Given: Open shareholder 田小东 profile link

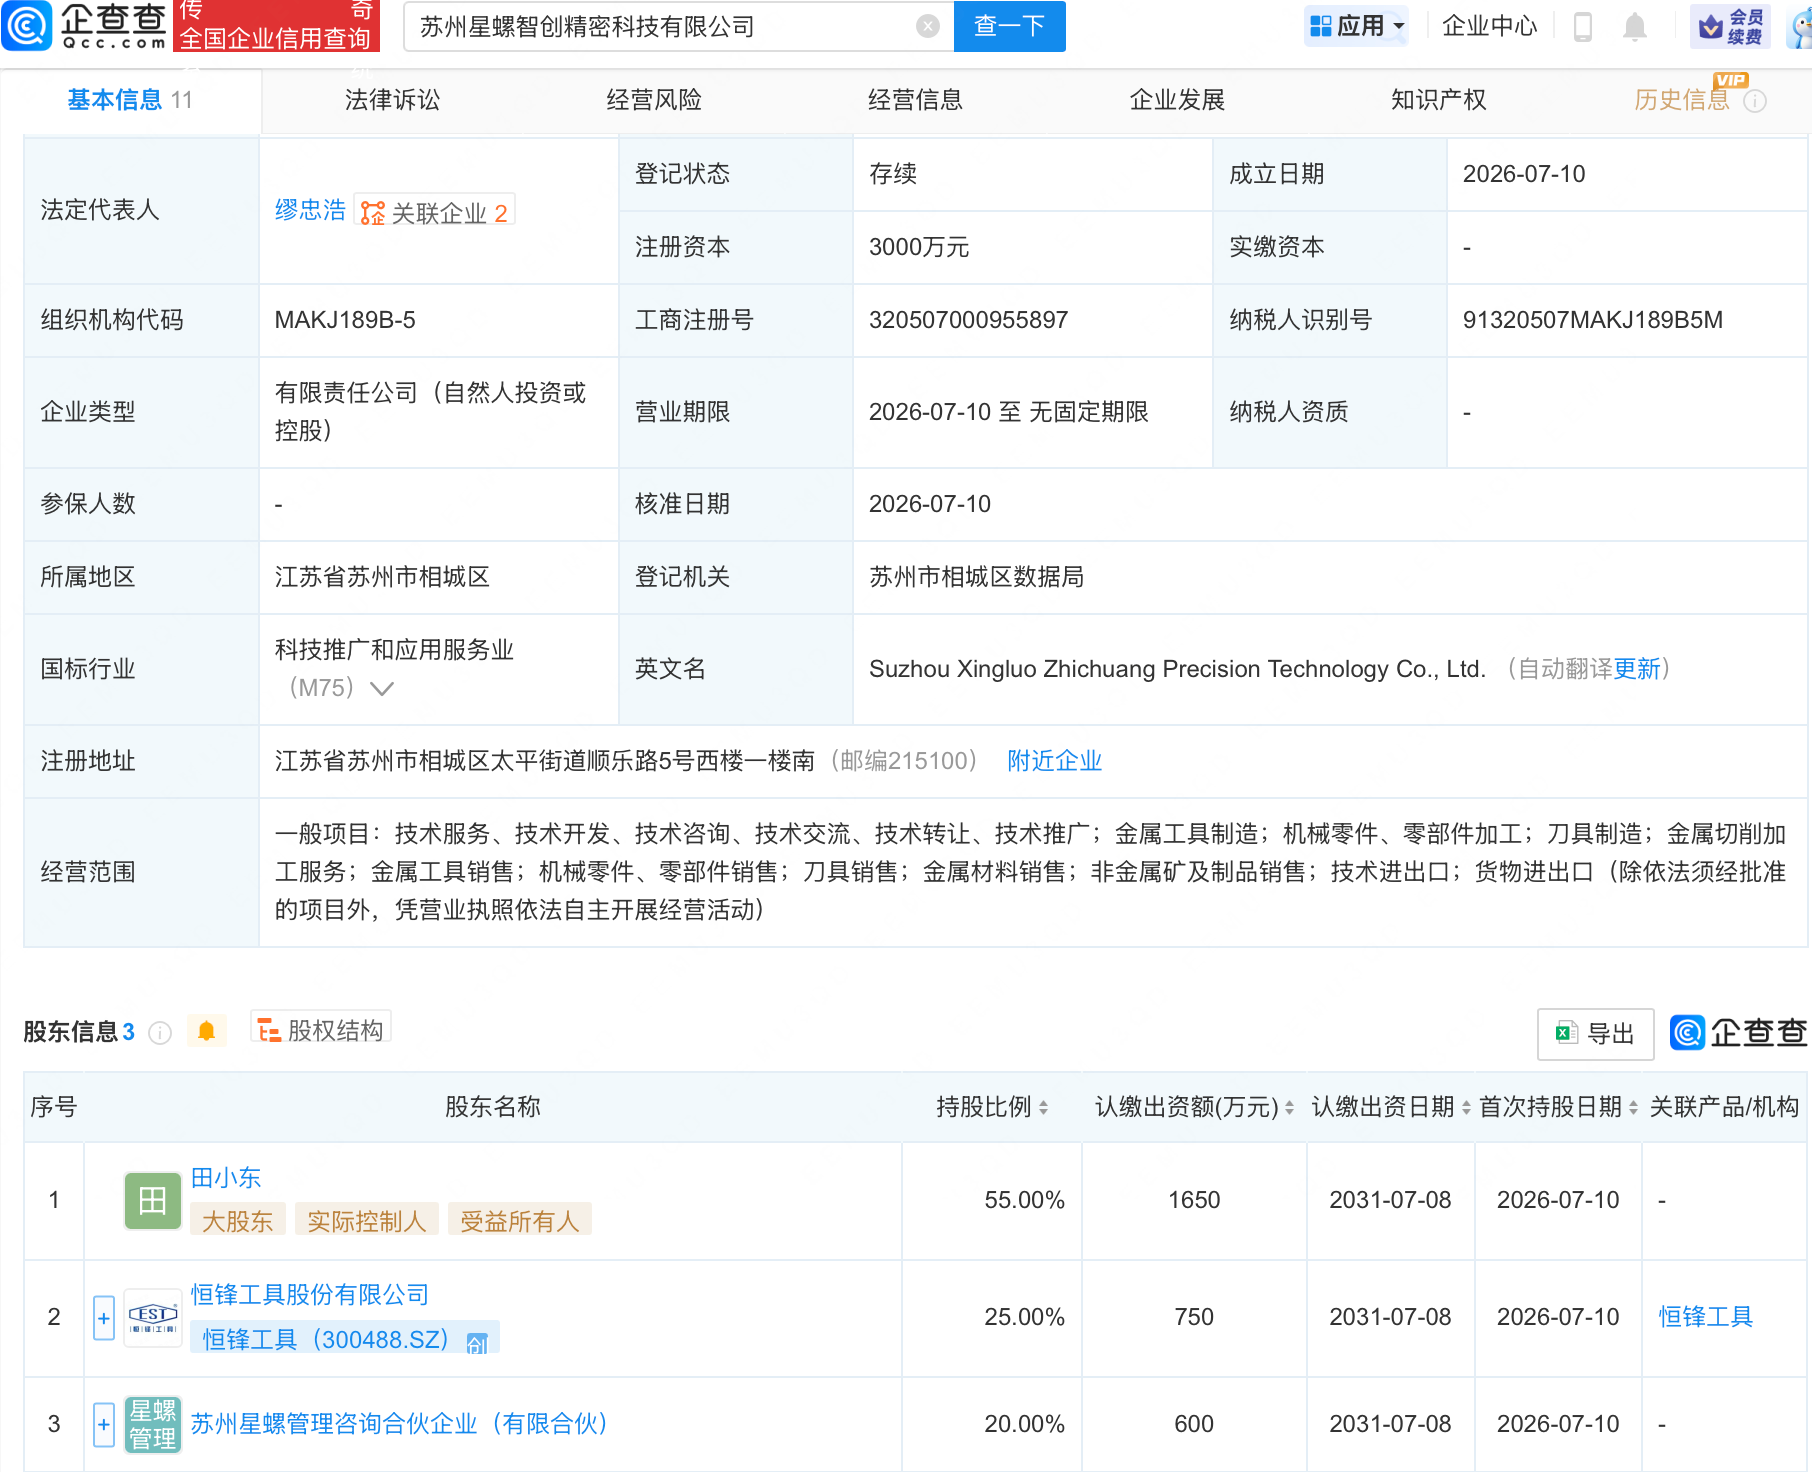Looking at the screenshot, I should [226, 1178].
